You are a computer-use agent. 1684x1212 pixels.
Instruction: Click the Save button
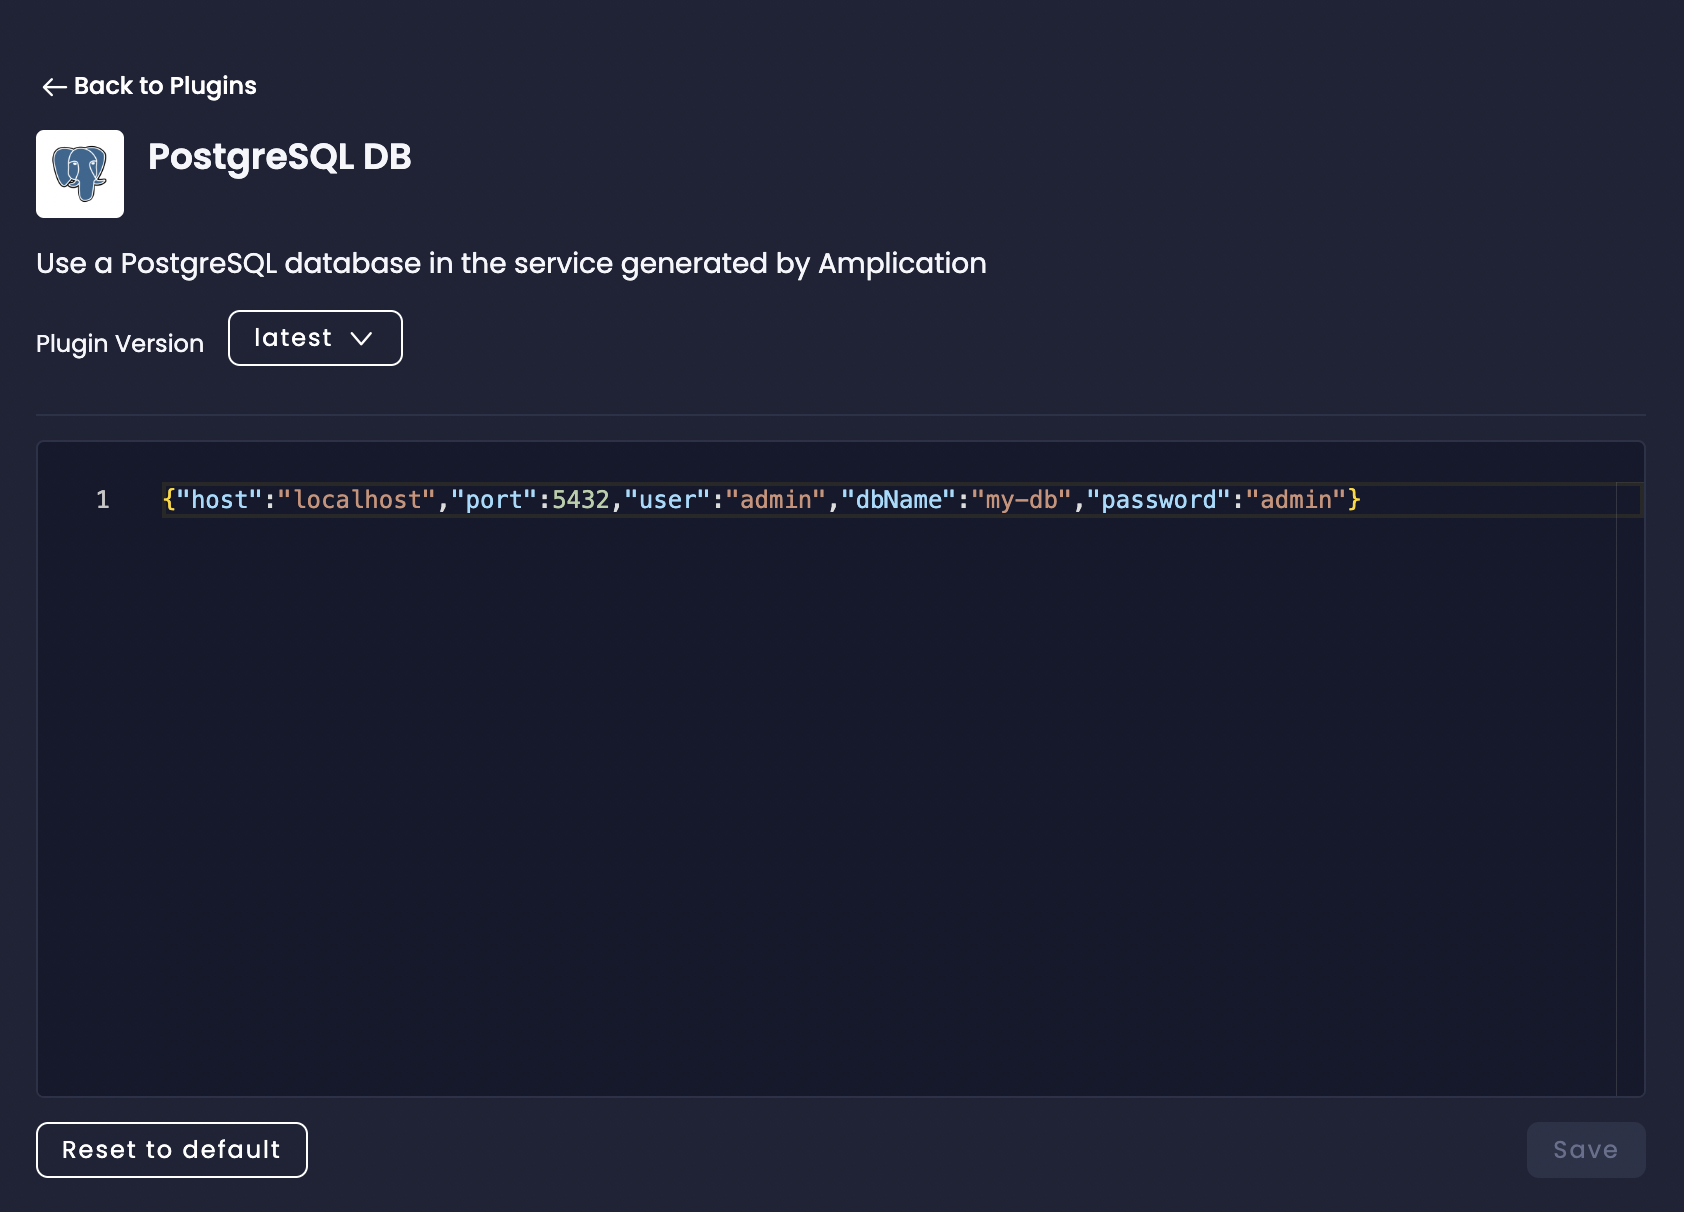pyautogui.click(x=1586, y=1150)
